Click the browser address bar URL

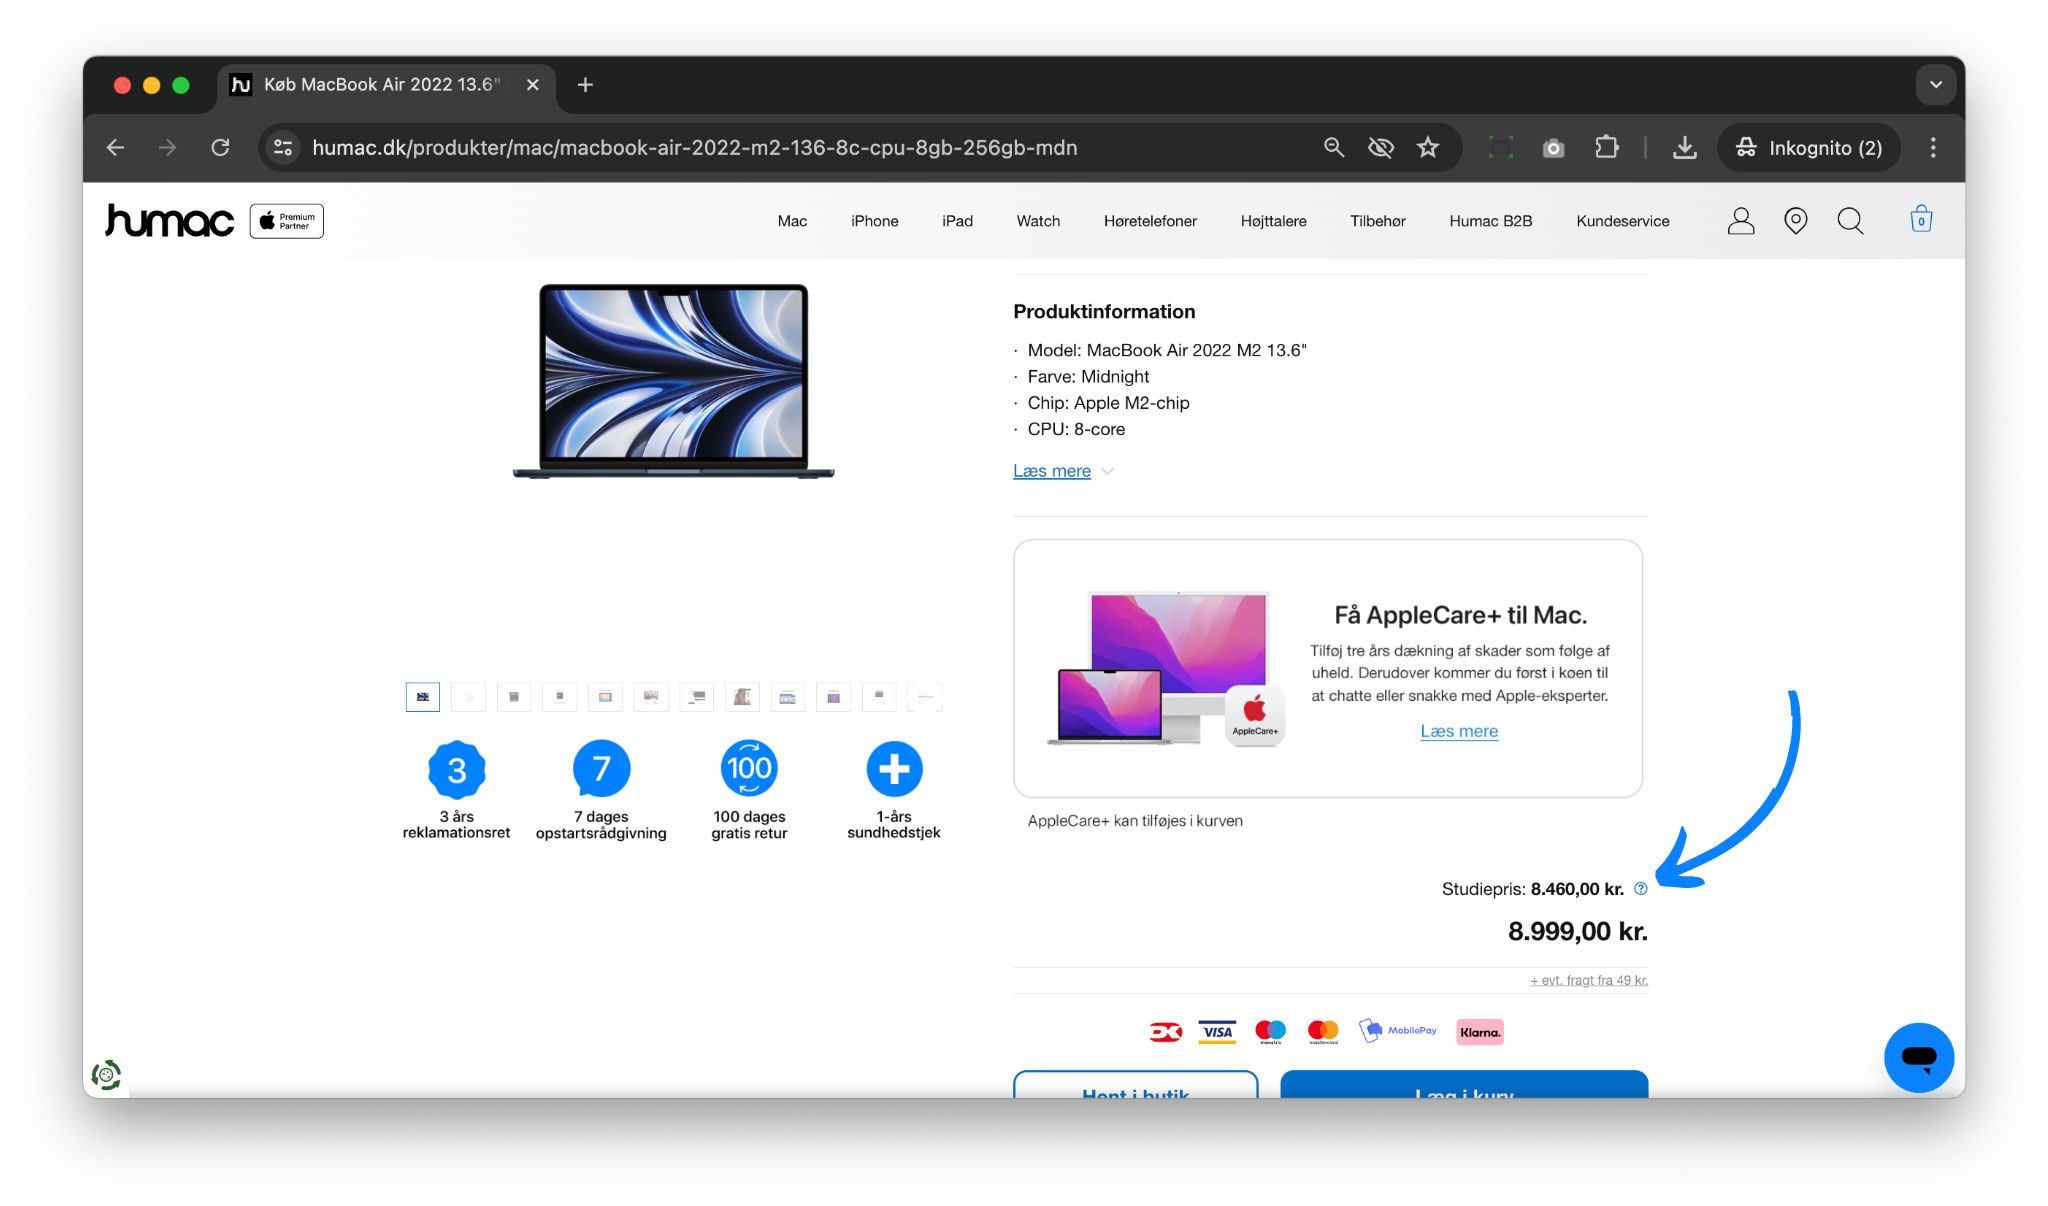point(695,148)
